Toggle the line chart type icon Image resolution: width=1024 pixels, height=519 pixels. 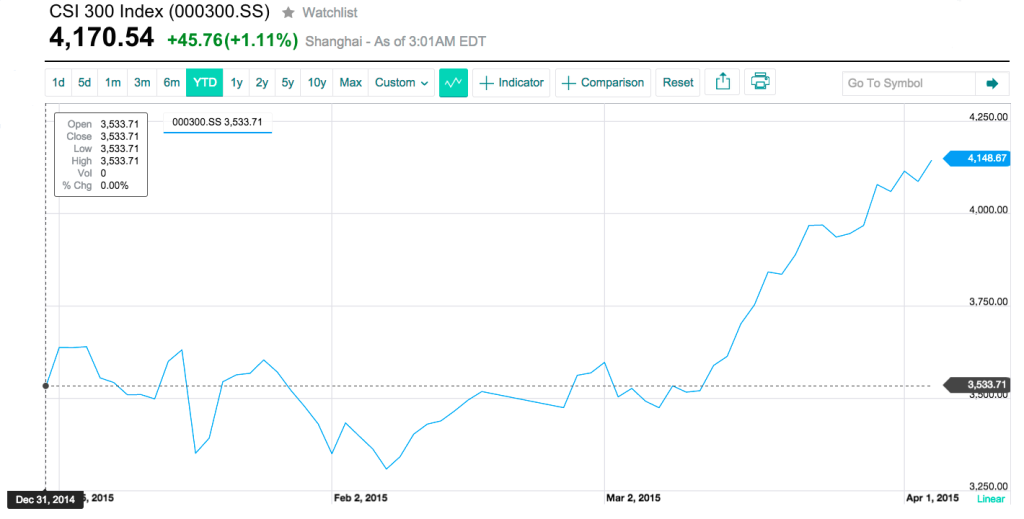(x=453, y=83)
